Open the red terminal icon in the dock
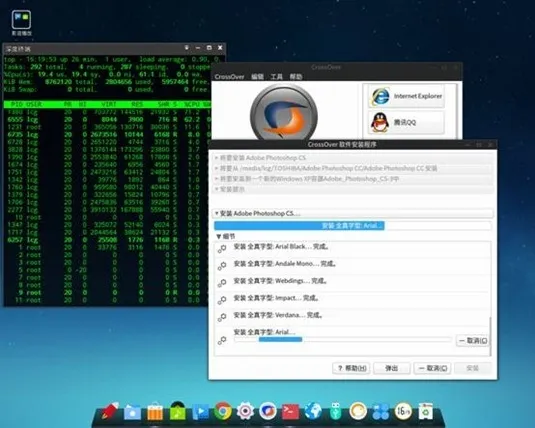 [290, 412]
